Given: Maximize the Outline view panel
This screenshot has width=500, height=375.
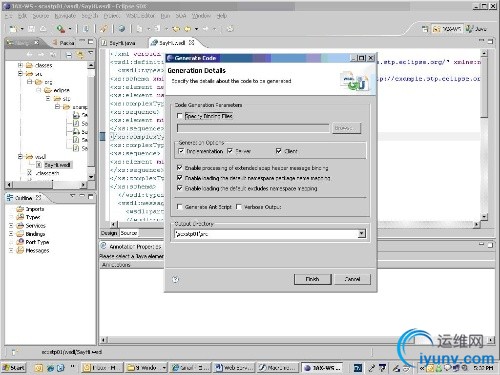Looking at the screenshot, I should (91, 197).
